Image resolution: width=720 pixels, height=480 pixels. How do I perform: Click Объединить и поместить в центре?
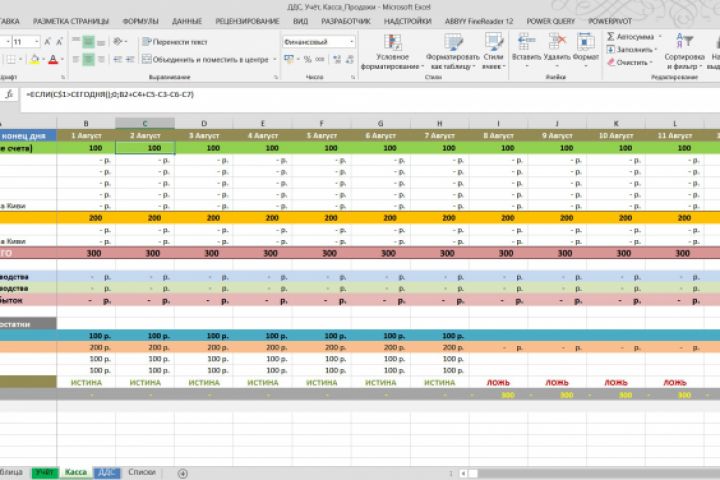[205, 59]
